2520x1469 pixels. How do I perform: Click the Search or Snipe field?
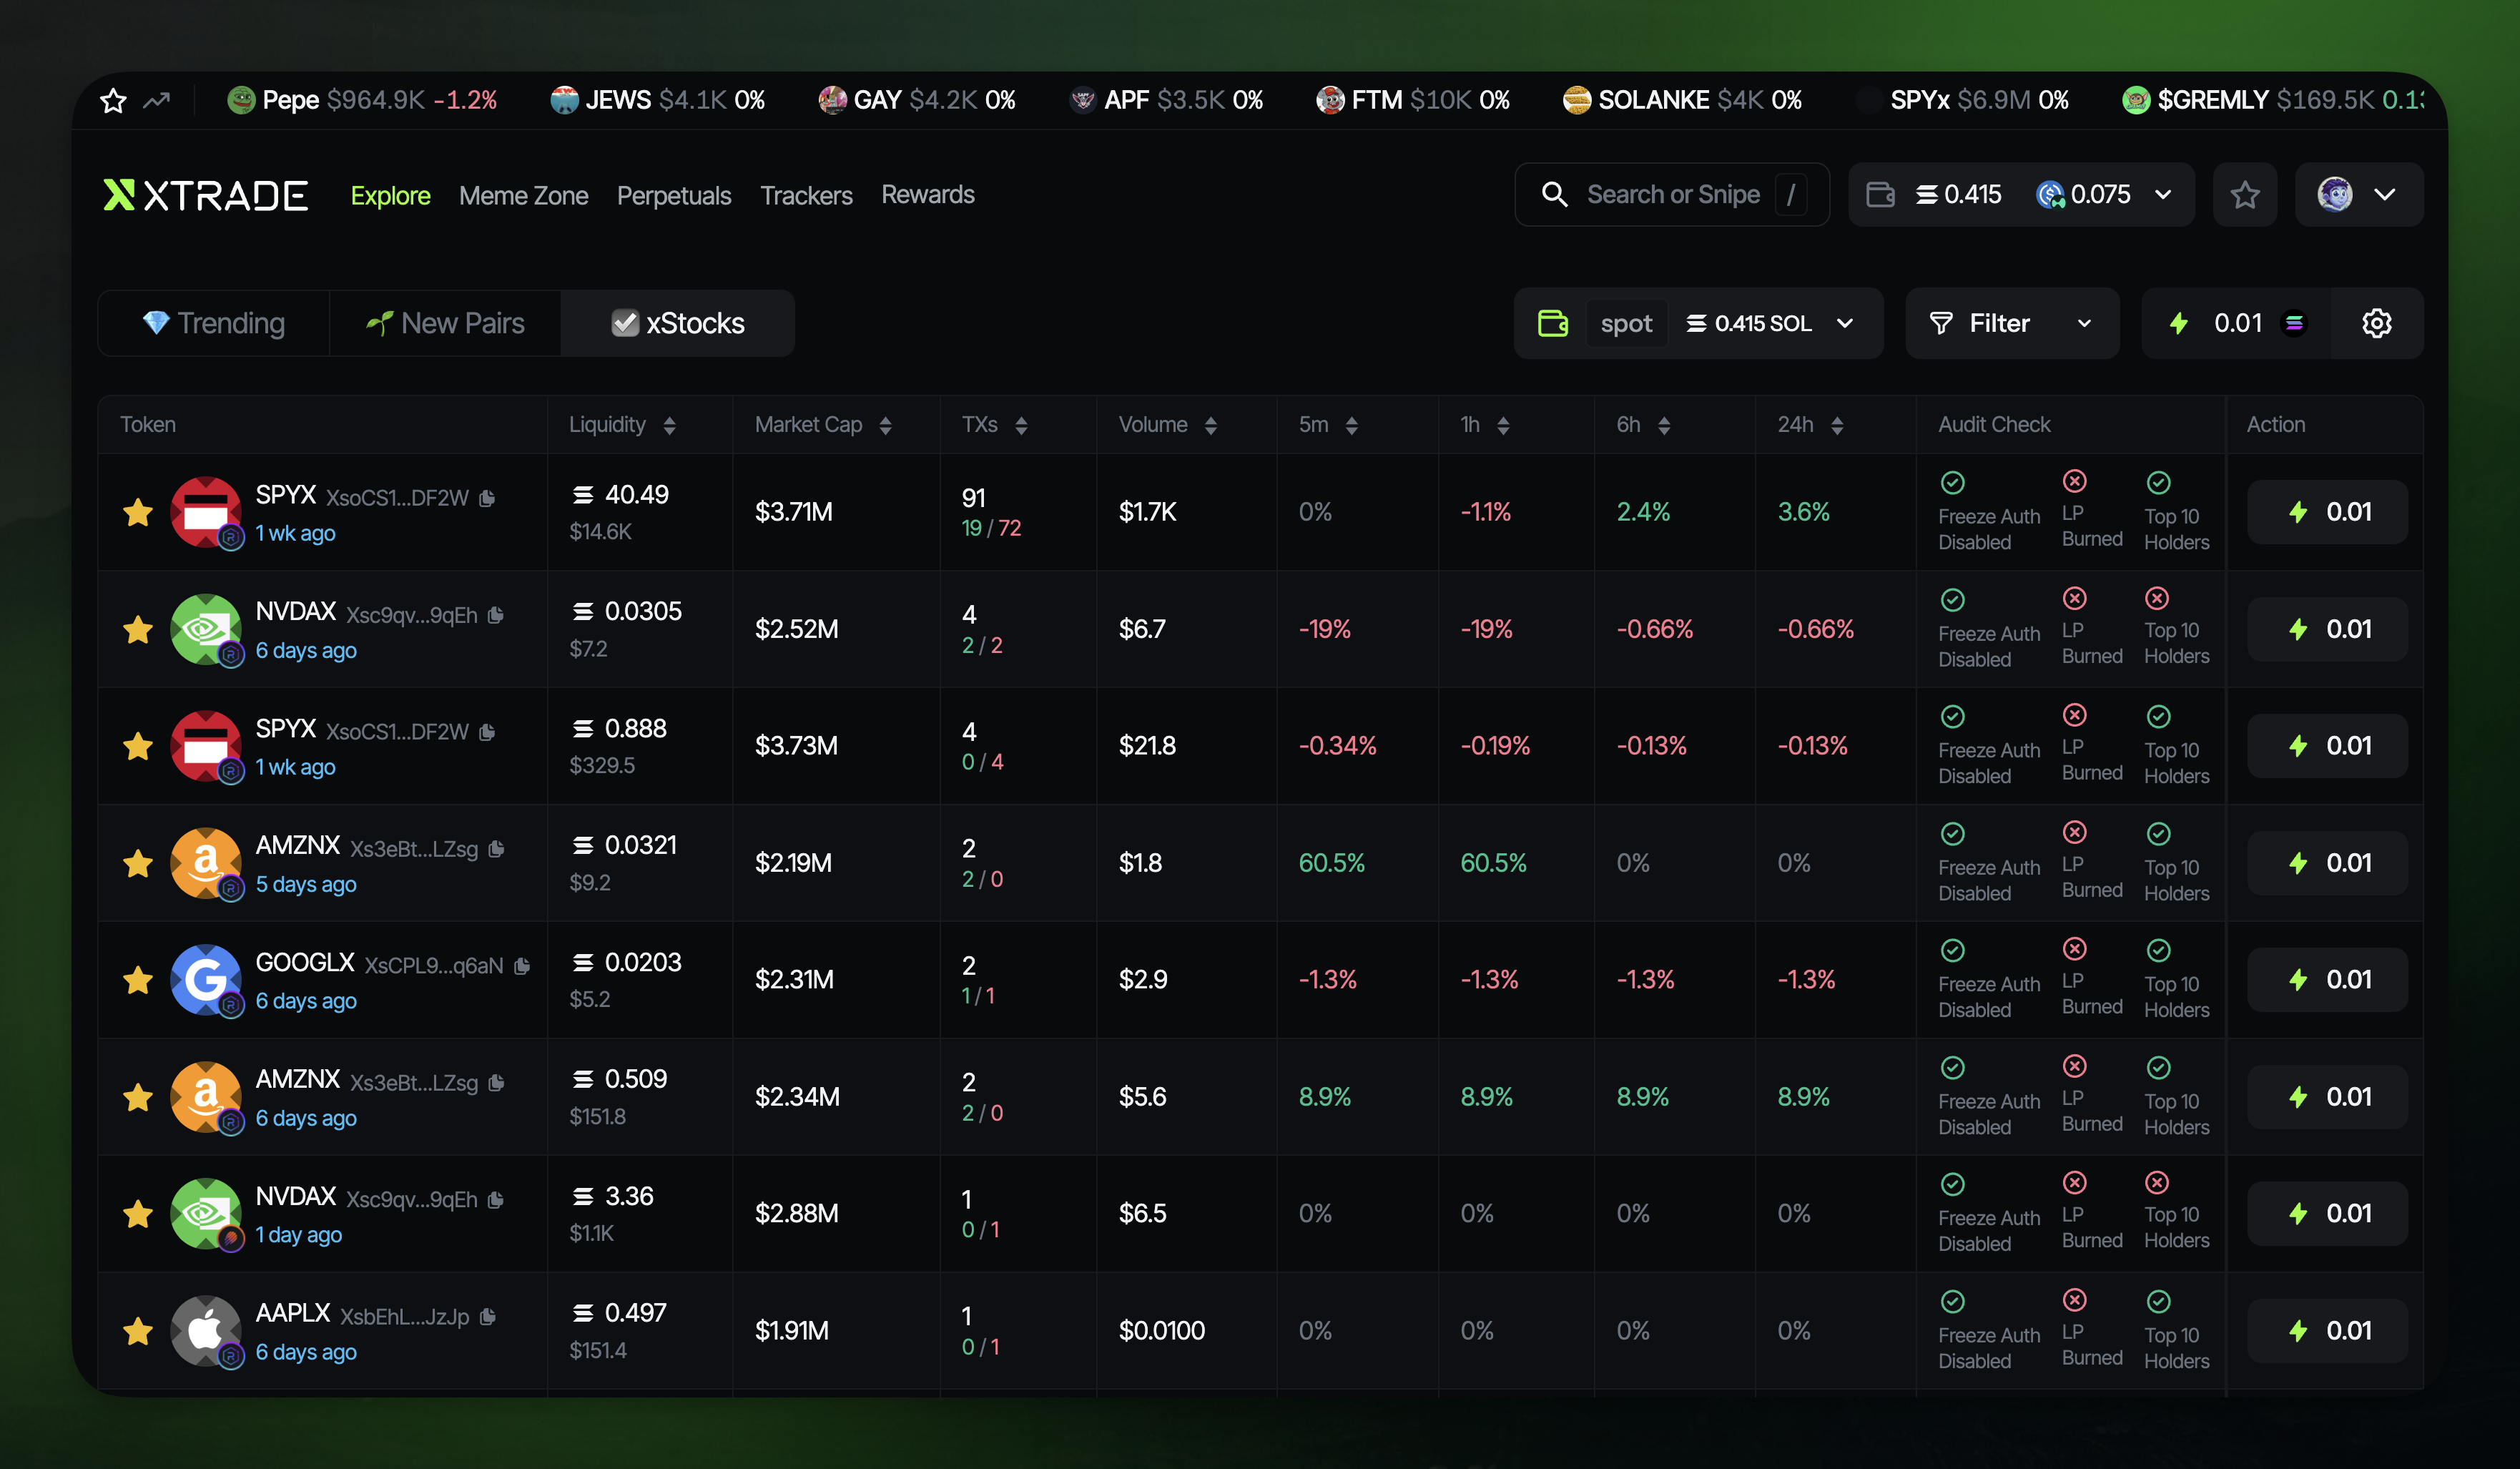[1672, 195]
